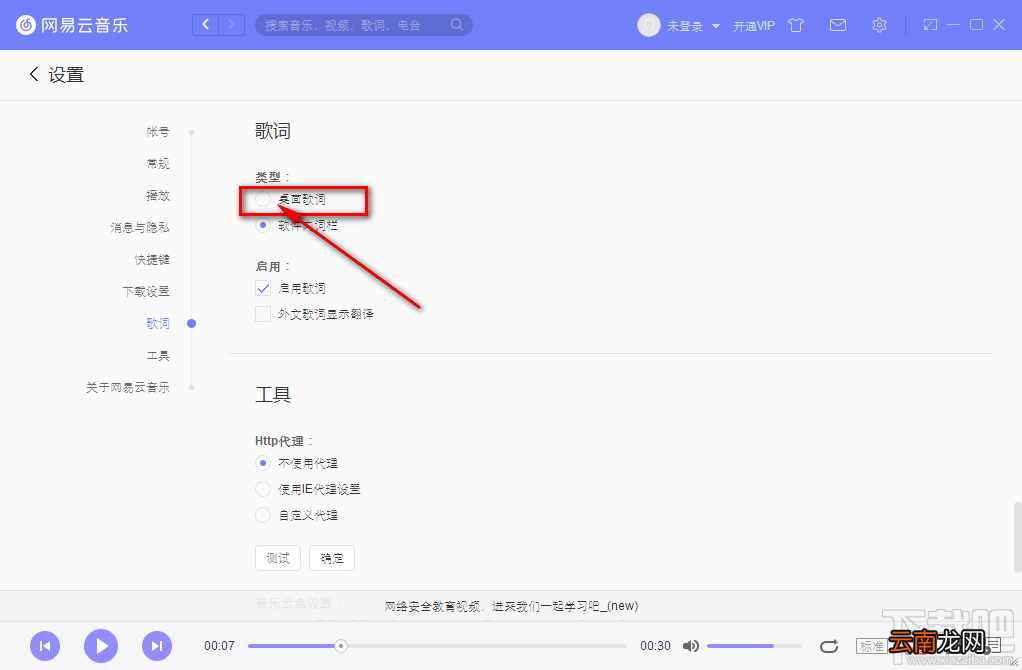Choose 使用IE代理设置 radio button
Image resolution: width=1022 pixels, height=670 pixels.
tap(263, 489)
